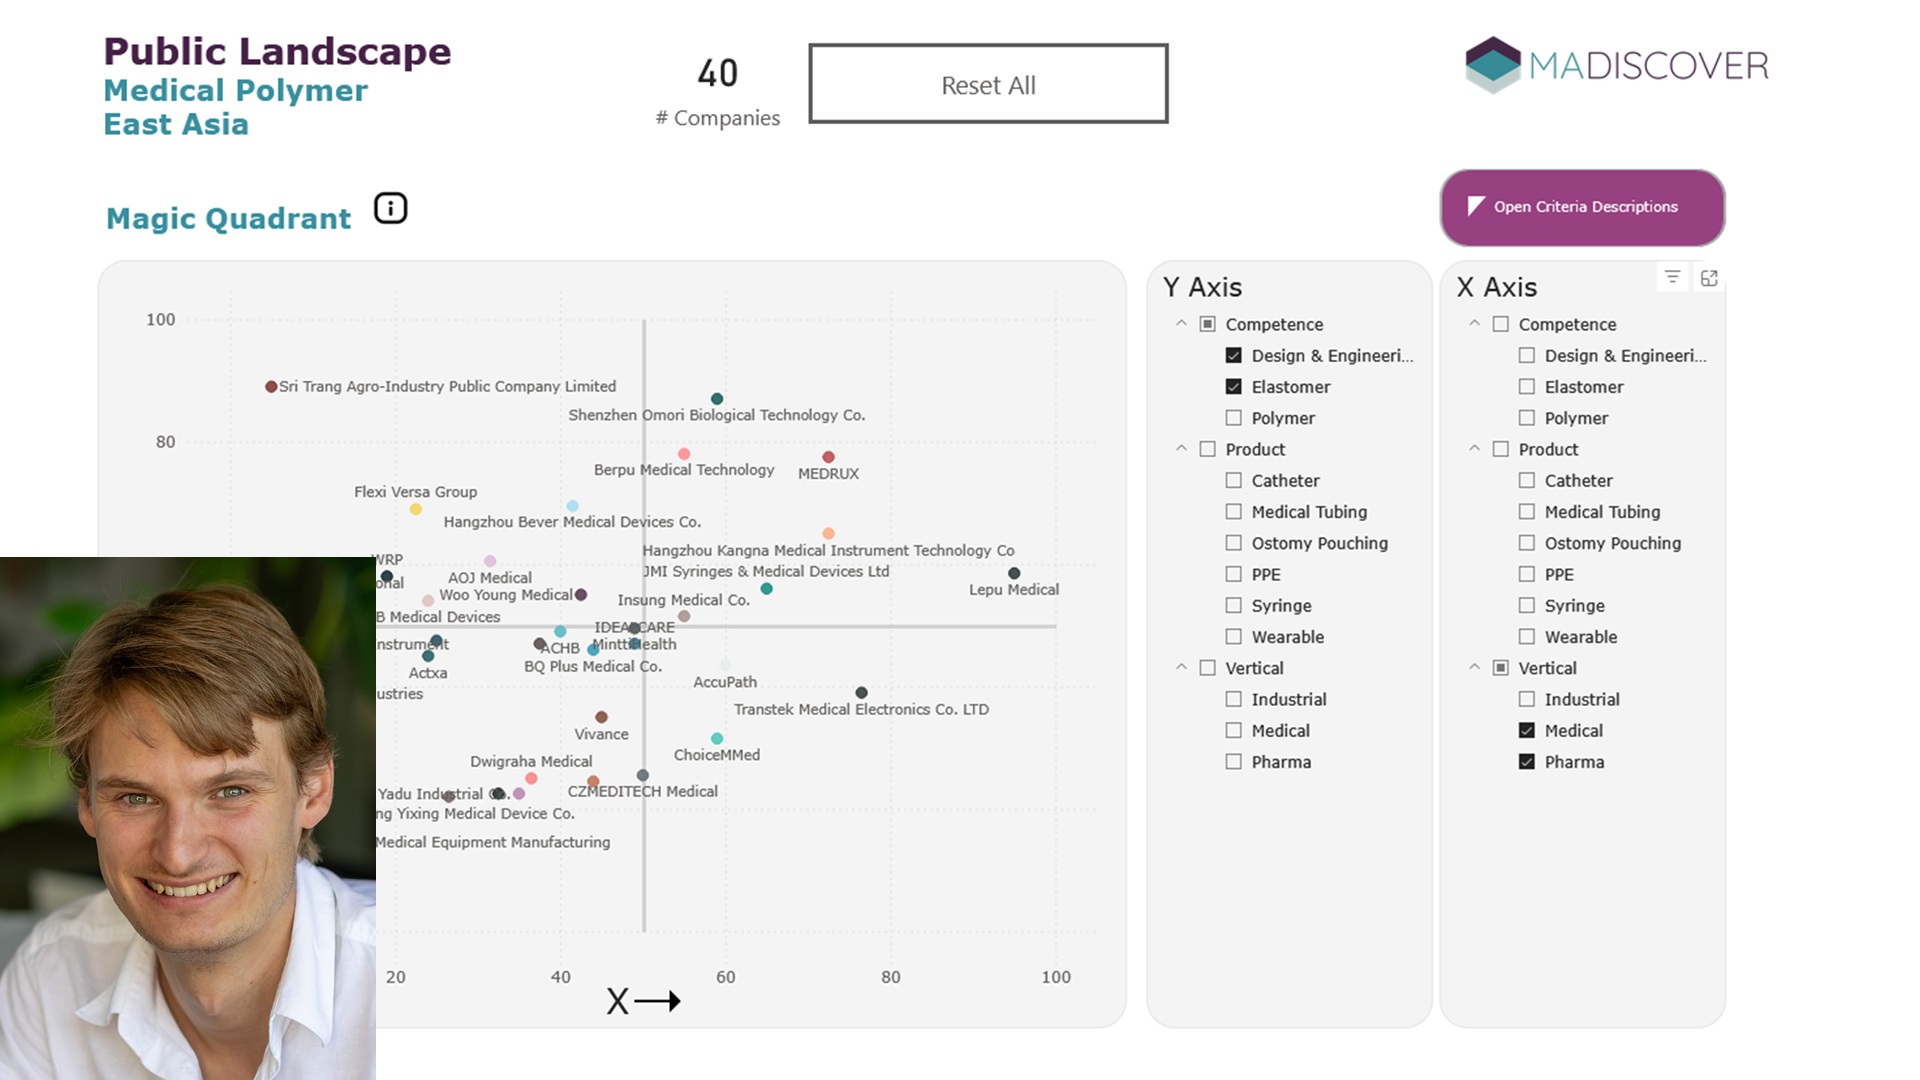Click the Sri Trang Agro-Industry data point
Image resolution: width=1920 pixels, height=1080 pixels.
(x=271, y=387)
